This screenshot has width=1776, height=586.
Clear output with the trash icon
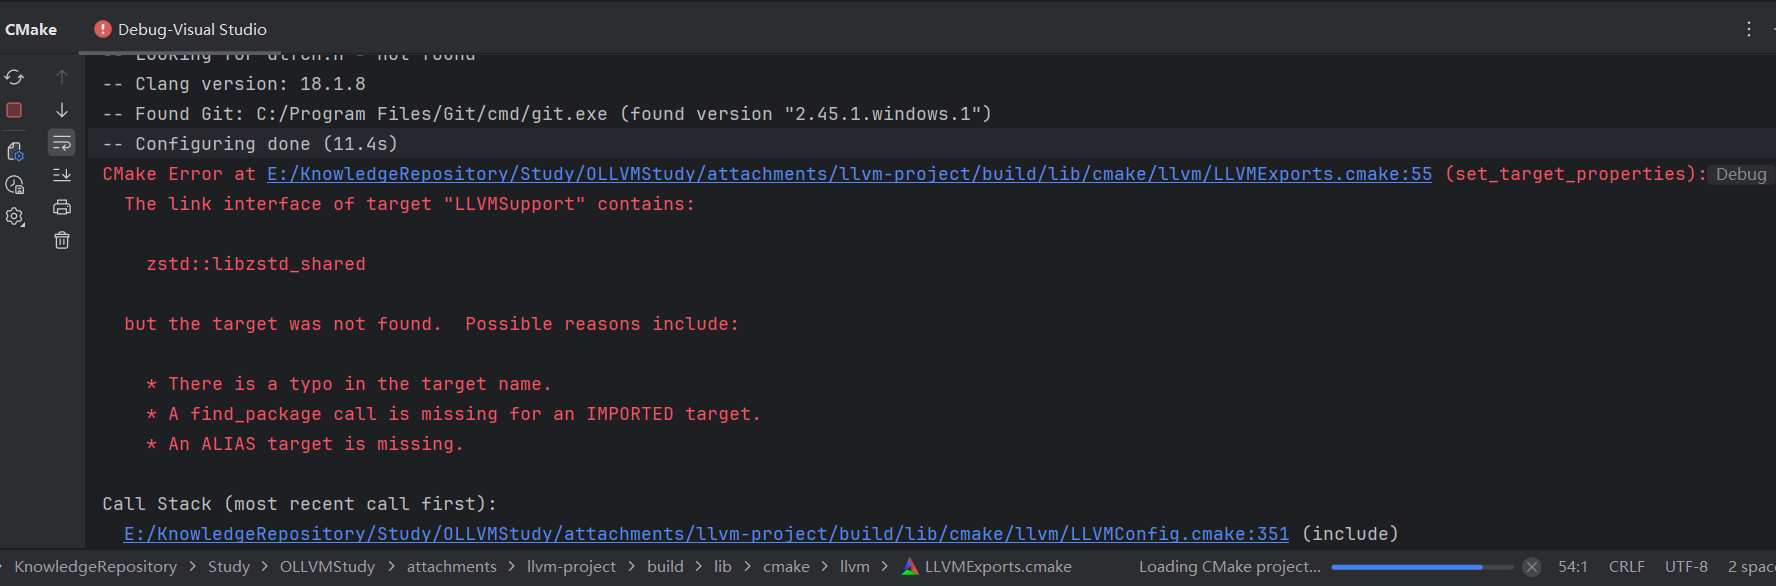[x=62, y=240]
